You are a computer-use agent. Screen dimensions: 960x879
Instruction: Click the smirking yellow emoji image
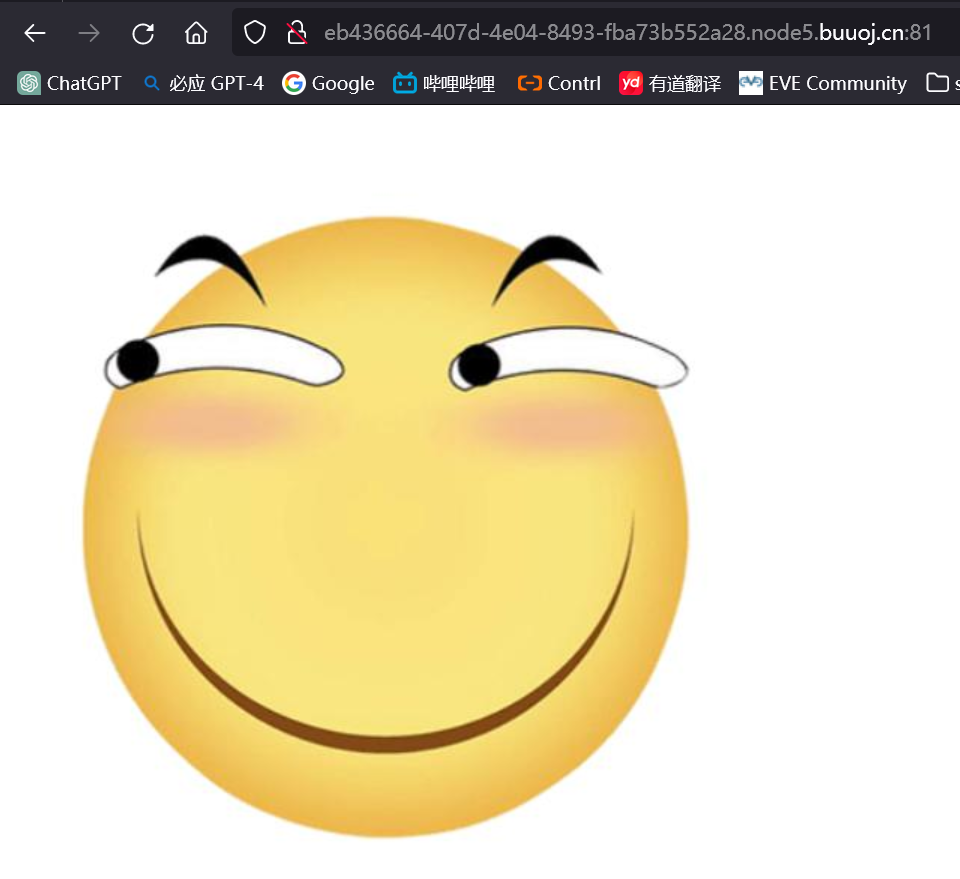click(386, 526)
